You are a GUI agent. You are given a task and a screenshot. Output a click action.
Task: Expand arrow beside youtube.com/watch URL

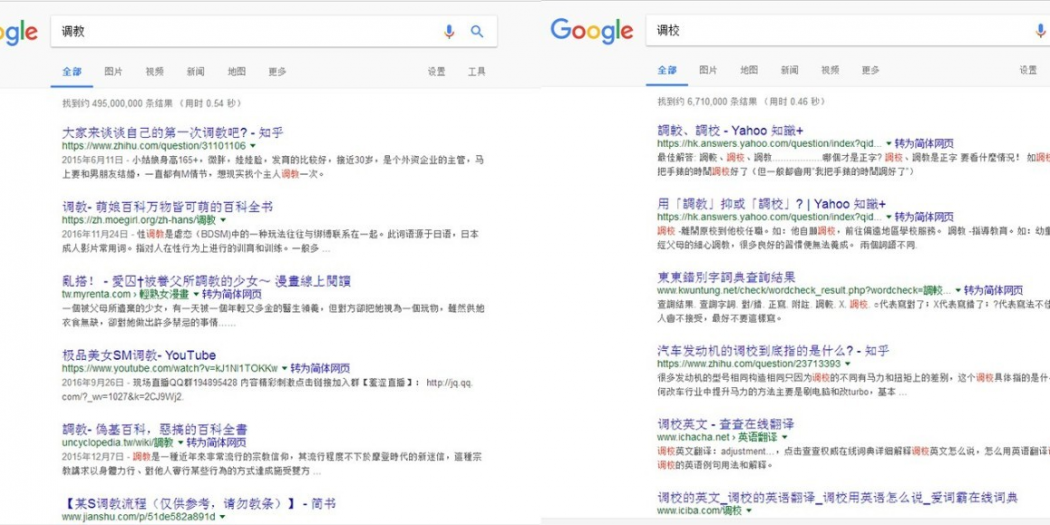285,369
